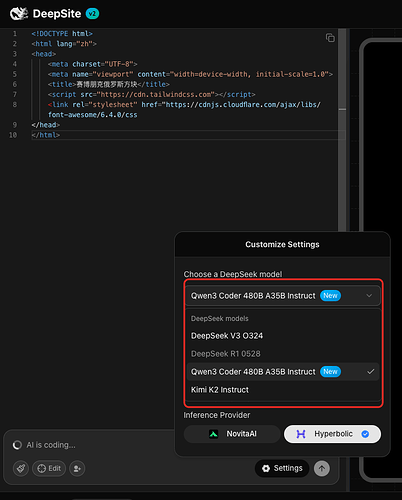Screen dimensions: 402x500
Task: Click the send arrow button
Action: click(x=322, y=468)
